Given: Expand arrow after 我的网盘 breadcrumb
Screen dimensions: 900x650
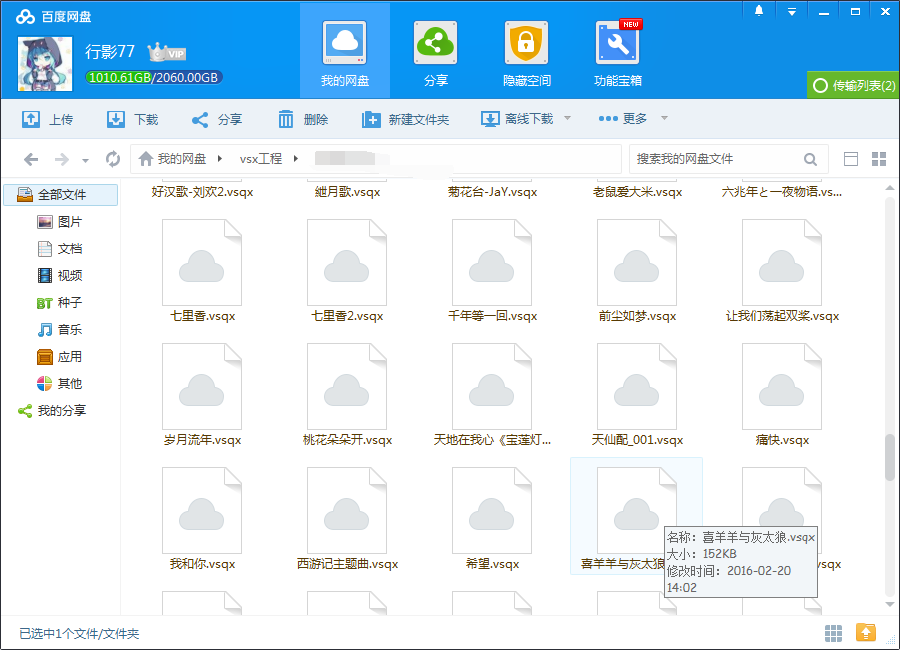Looking at the screenshot, I should click(x=220, y=158).
